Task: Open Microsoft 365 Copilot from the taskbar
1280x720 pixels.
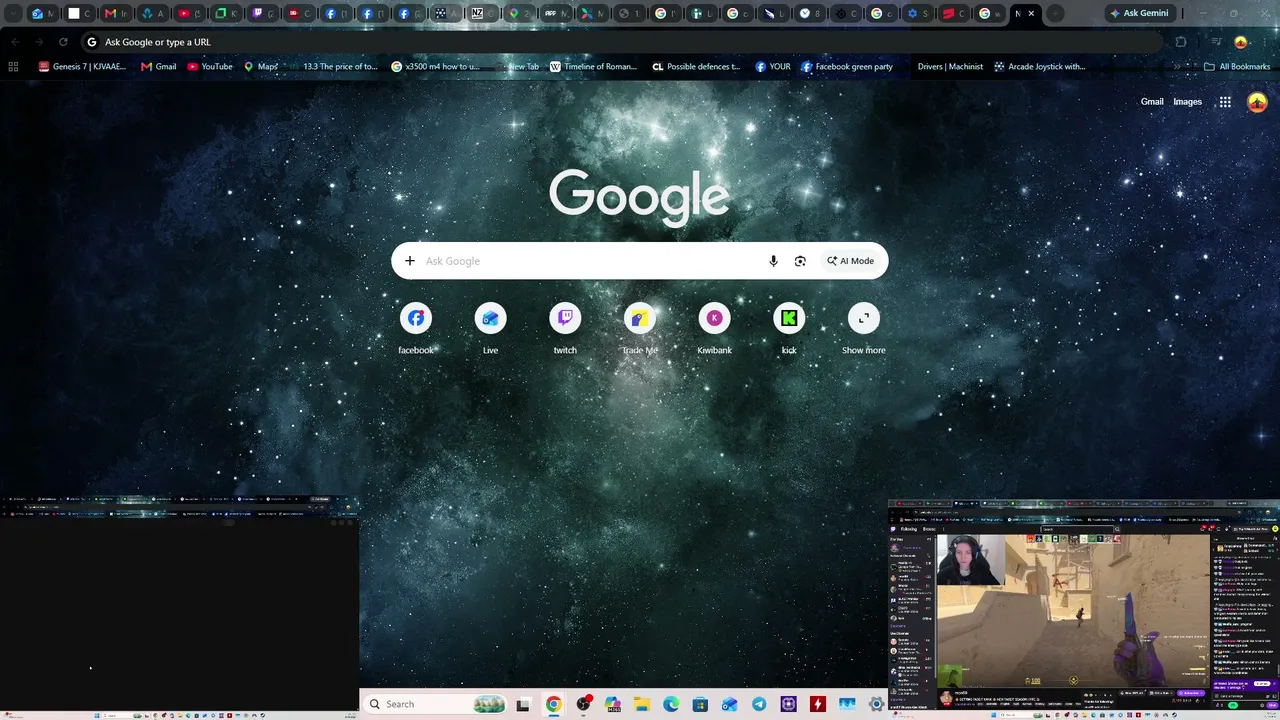Action: point(612,704)
